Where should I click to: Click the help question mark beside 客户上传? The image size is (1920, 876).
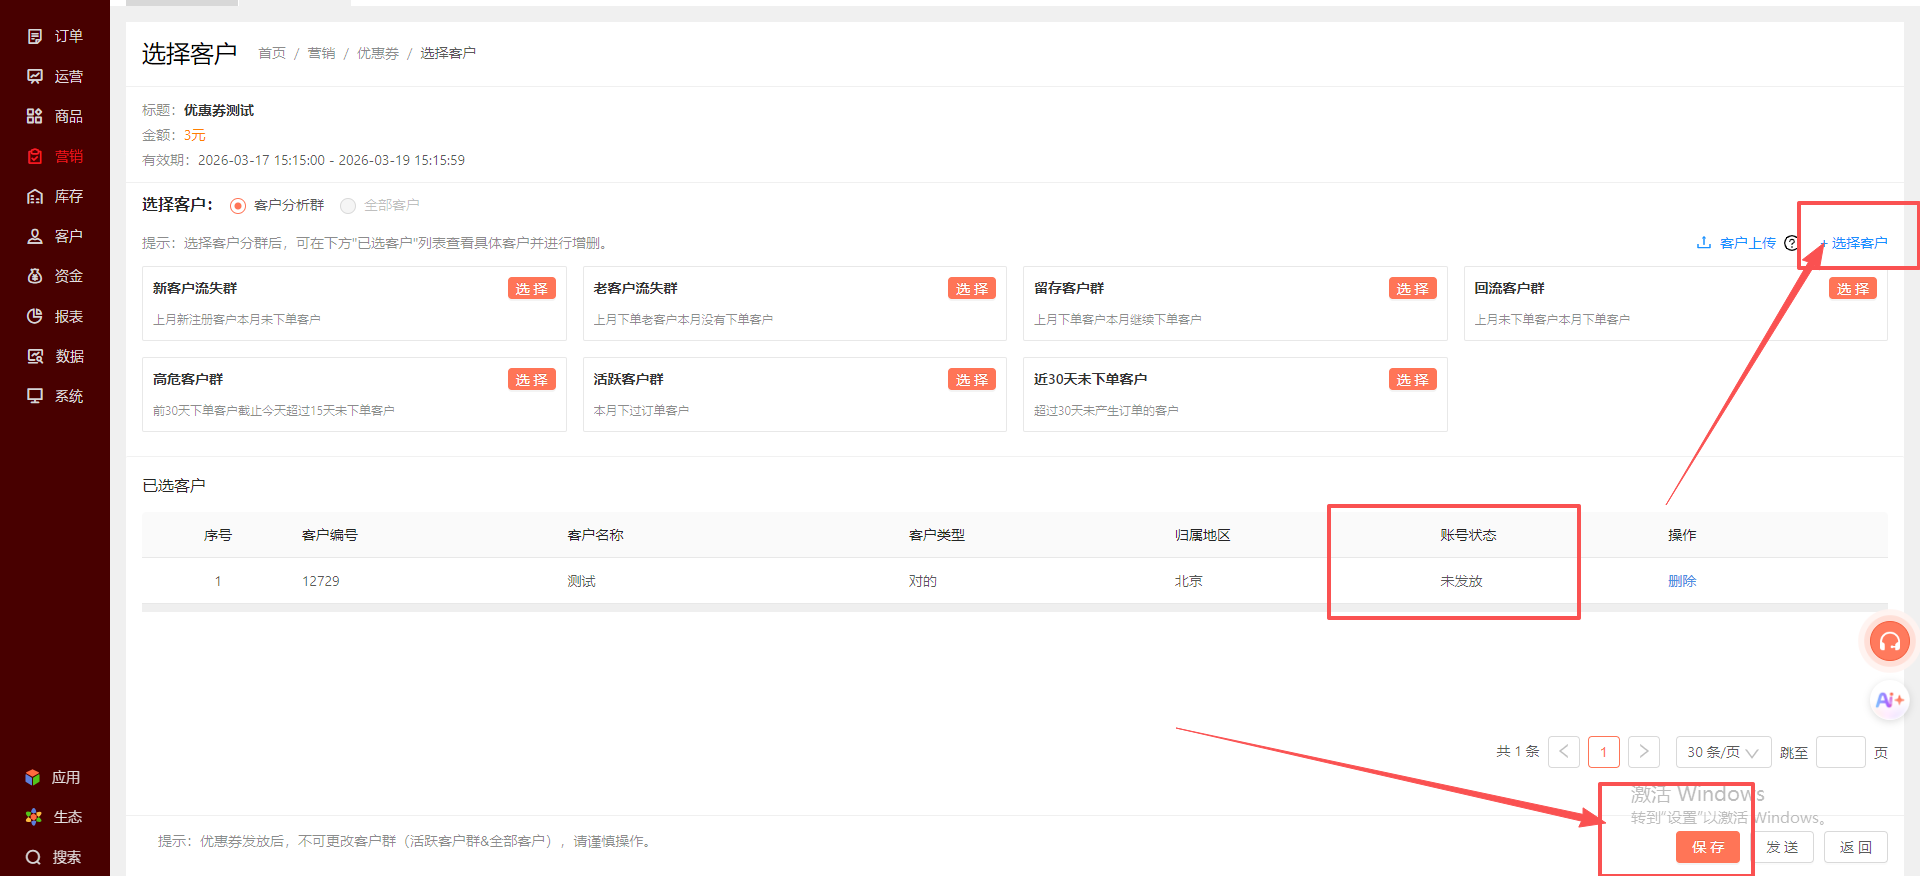point(1791,243)
